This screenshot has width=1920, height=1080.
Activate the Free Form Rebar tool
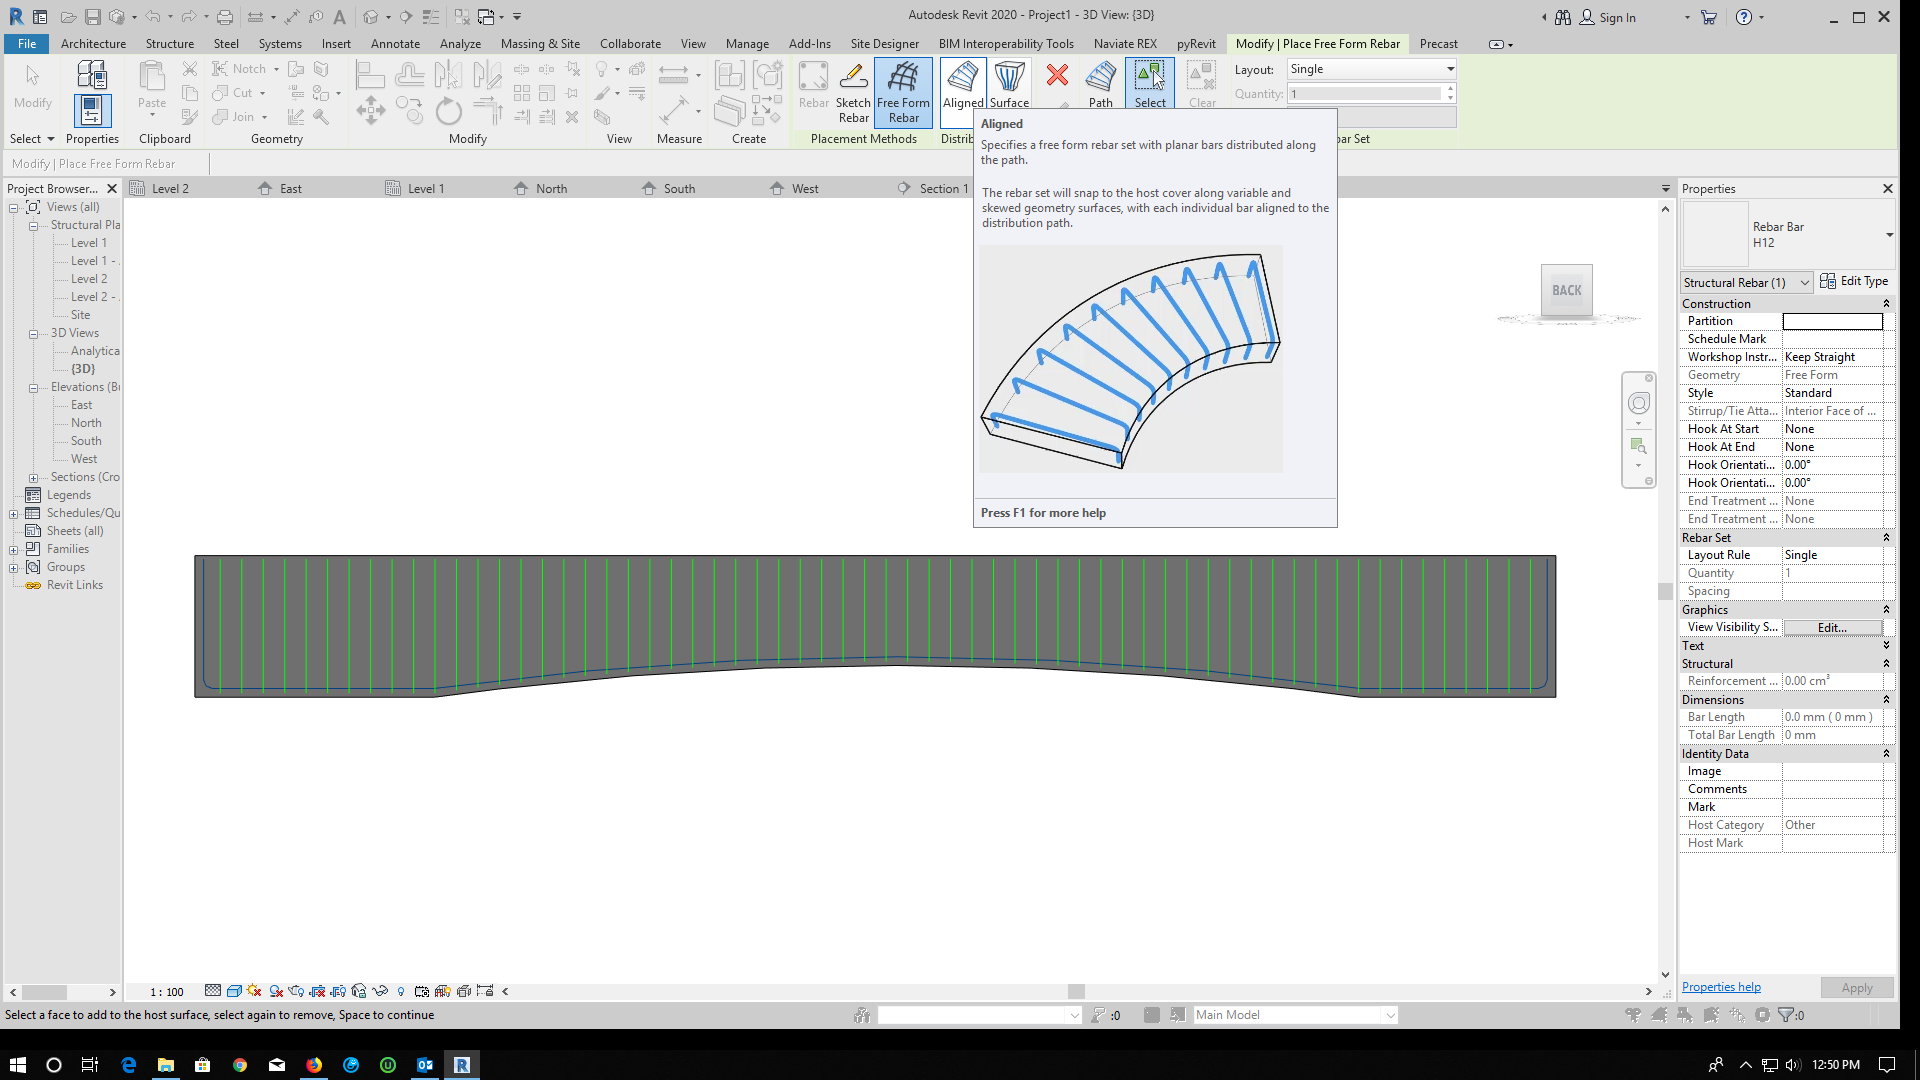pyautogui.click(x=903, y=90)
